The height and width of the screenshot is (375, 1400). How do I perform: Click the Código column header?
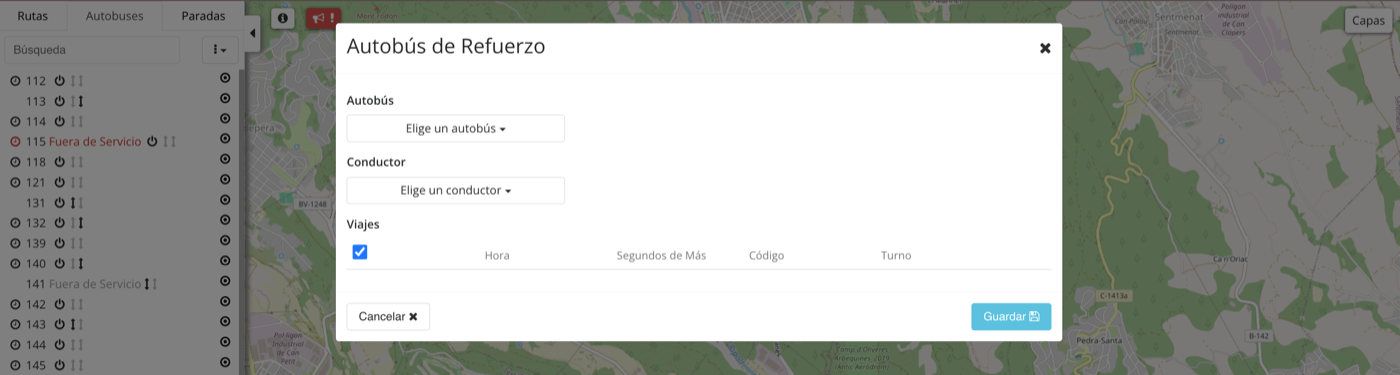tap(766, 256)
